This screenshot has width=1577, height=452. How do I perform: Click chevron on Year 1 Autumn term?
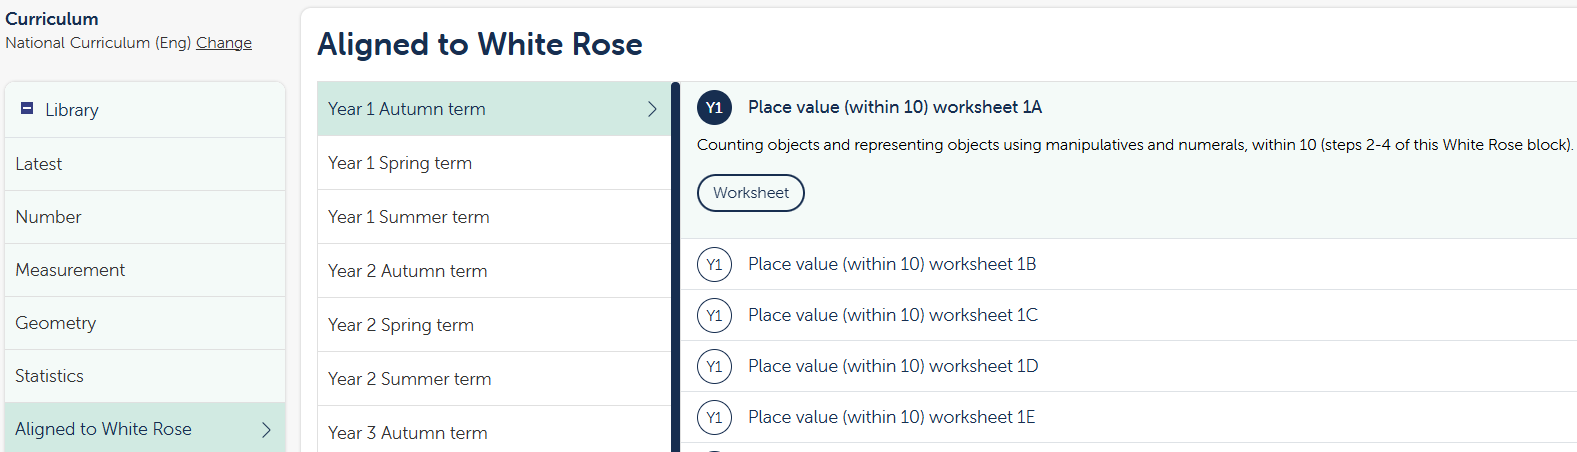(652, 109)
